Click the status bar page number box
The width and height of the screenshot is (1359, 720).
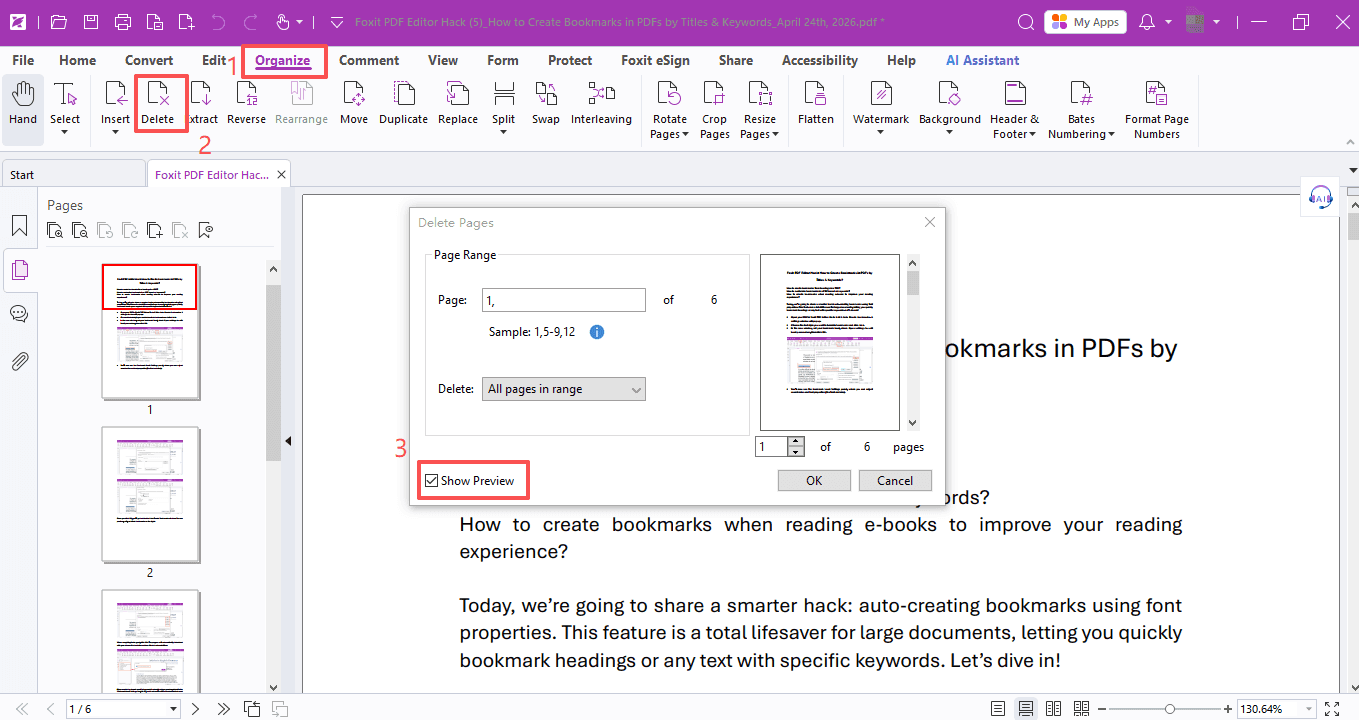[122, 709]
